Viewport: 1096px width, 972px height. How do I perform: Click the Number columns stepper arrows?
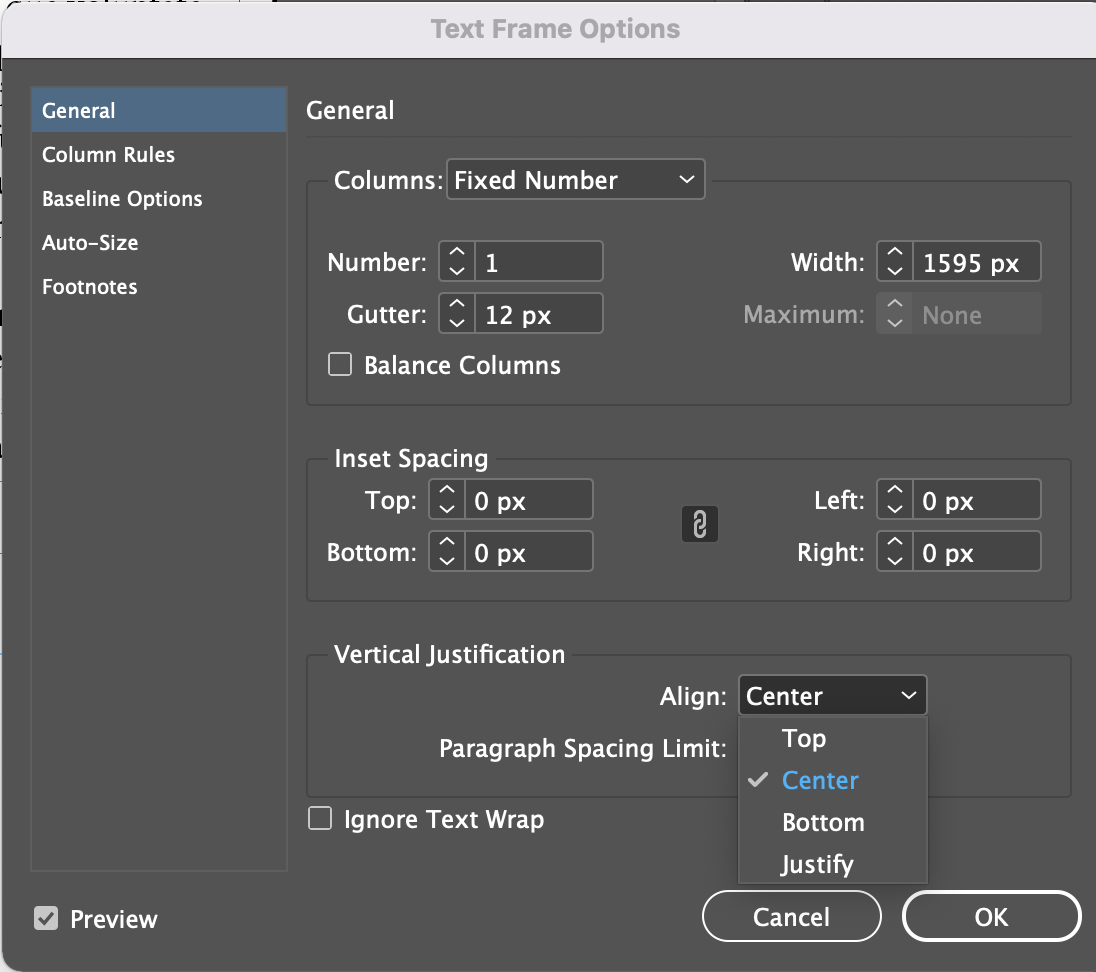pos(457,262)
